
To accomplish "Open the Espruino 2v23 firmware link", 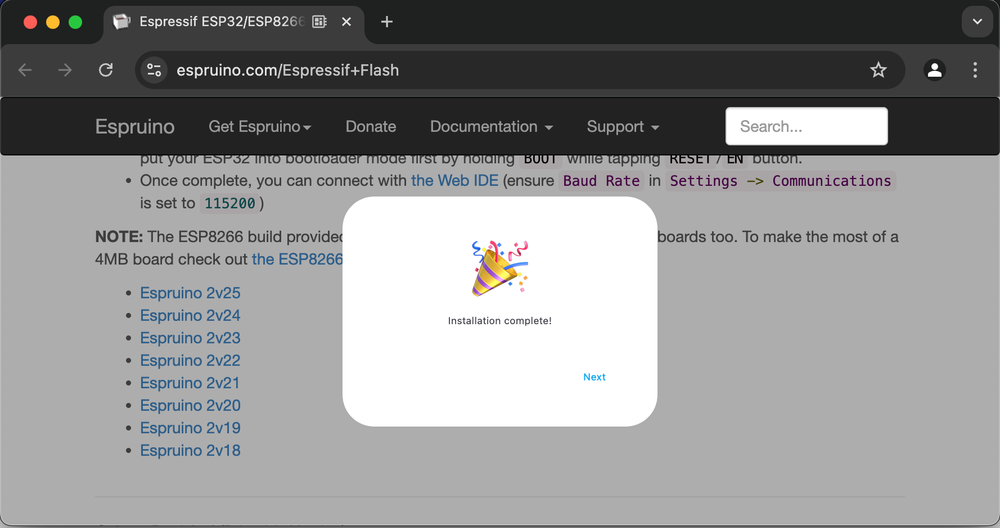I will click(190, 337).
